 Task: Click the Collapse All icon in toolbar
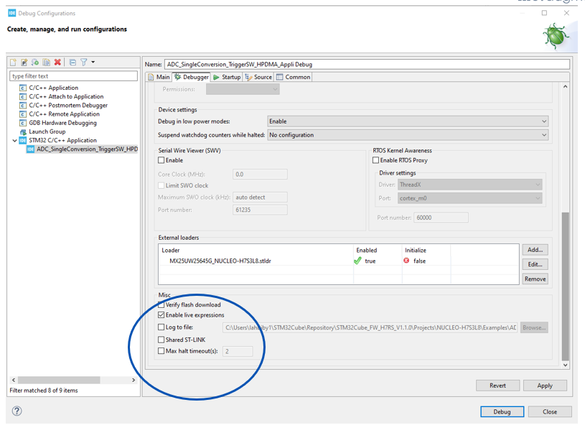pyautogui.click(x=73, y=62)
